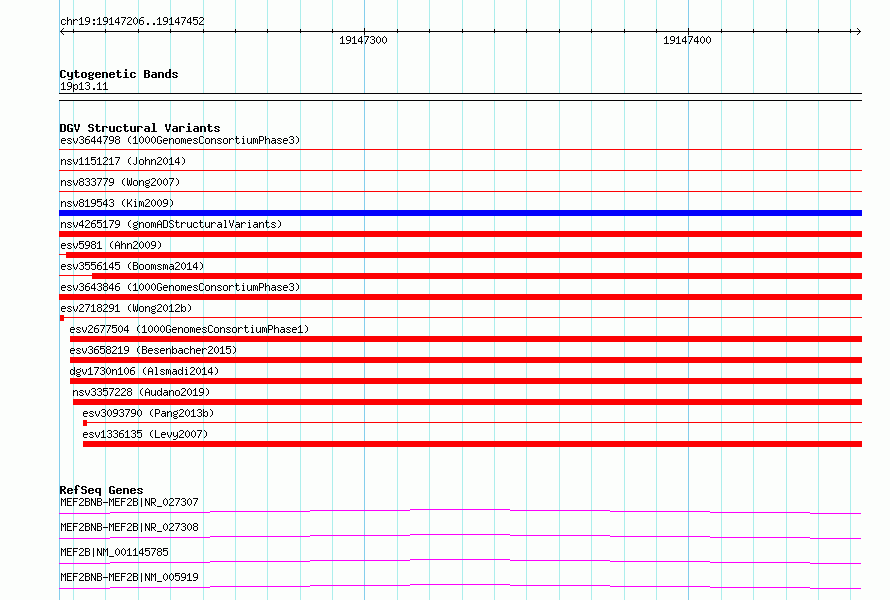
Task: Open variant esv3556145 (Boomsma2014)
Action: coord(132,266)
